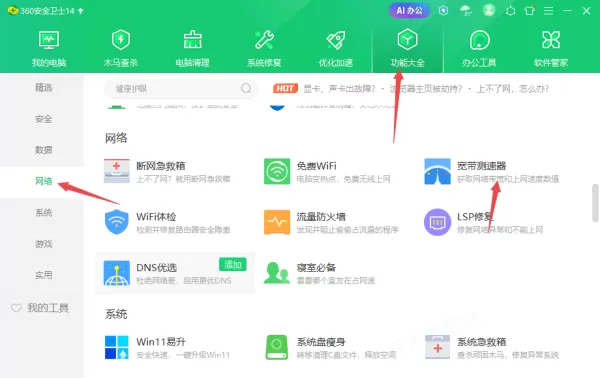Launch the 系统急救箱 tool
Screen dimensions: 600x378
[x=492, y=347]
